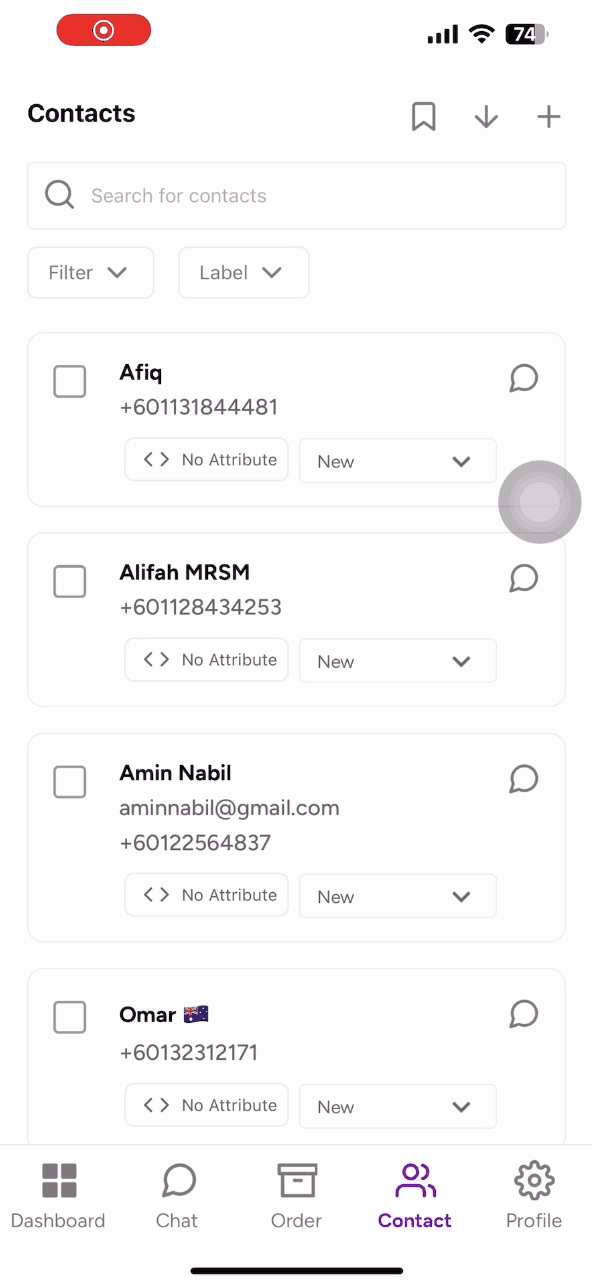Check the box beside Amin Nabil
592x1280 pixels.
70,782
